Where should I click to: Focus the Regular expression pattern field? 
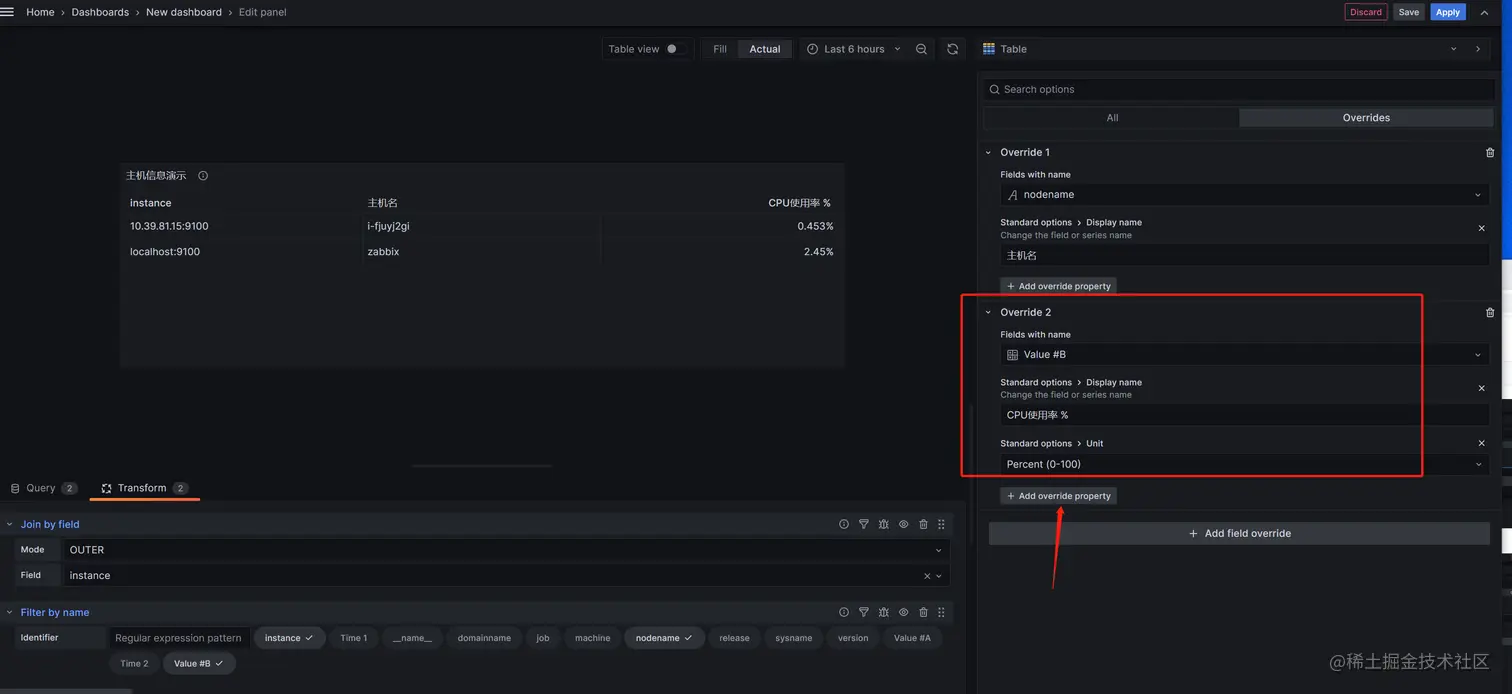[x=178, y=638]
